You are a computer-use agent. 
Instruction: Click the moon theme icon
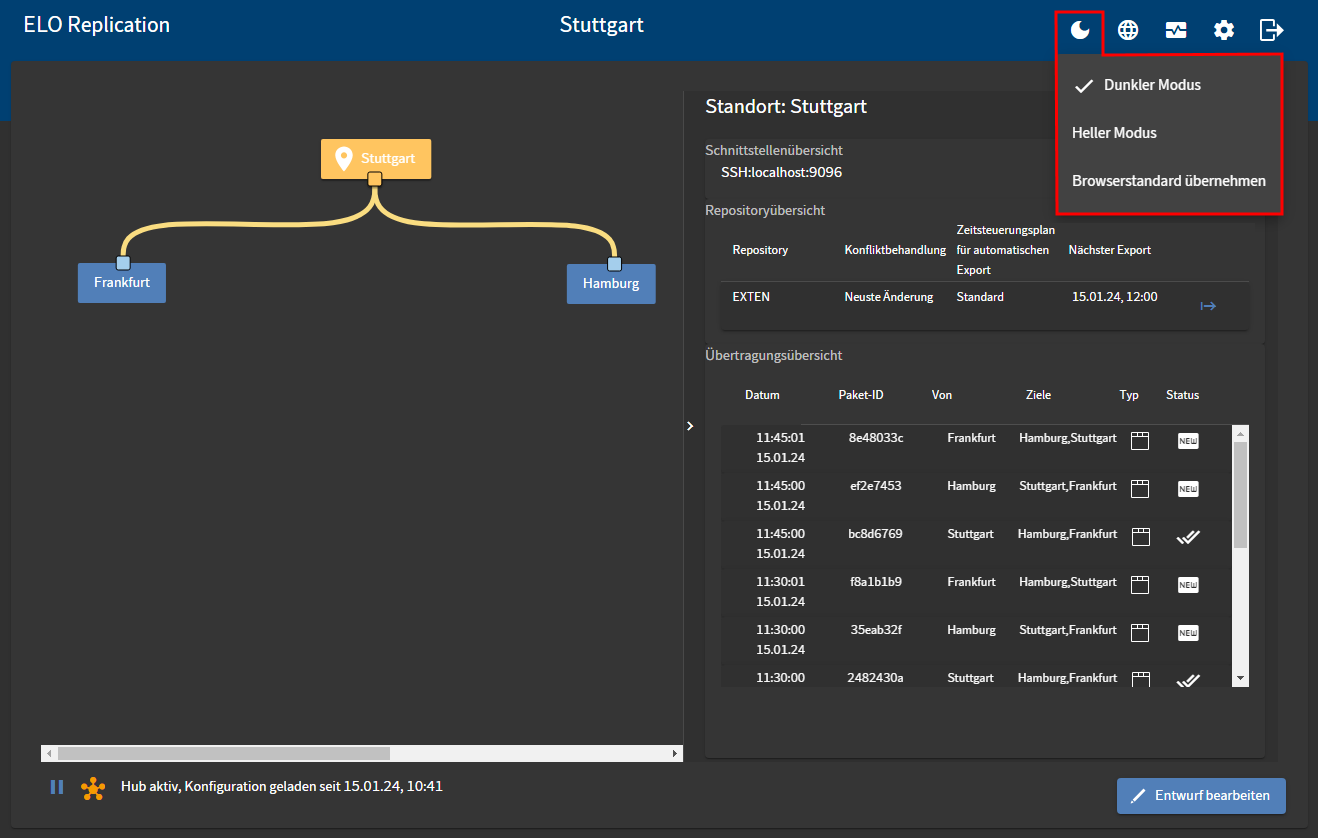[x=1079, y=30]
